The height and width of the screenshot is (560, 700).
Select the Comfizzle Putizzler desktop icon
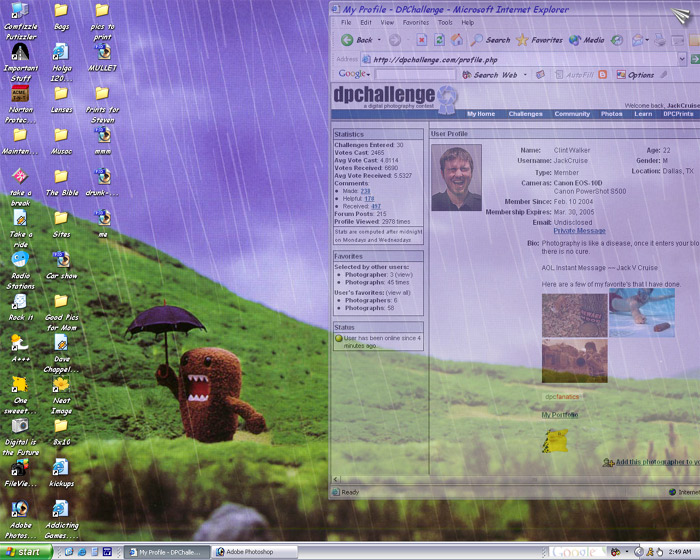pyautogui.click(x=20, y=21)
